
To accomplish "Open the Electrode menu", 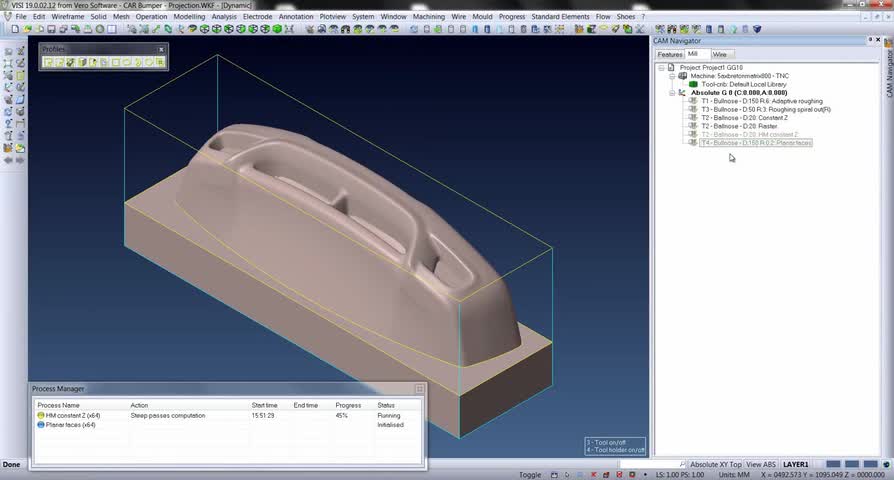I will (x=258, y=17).
